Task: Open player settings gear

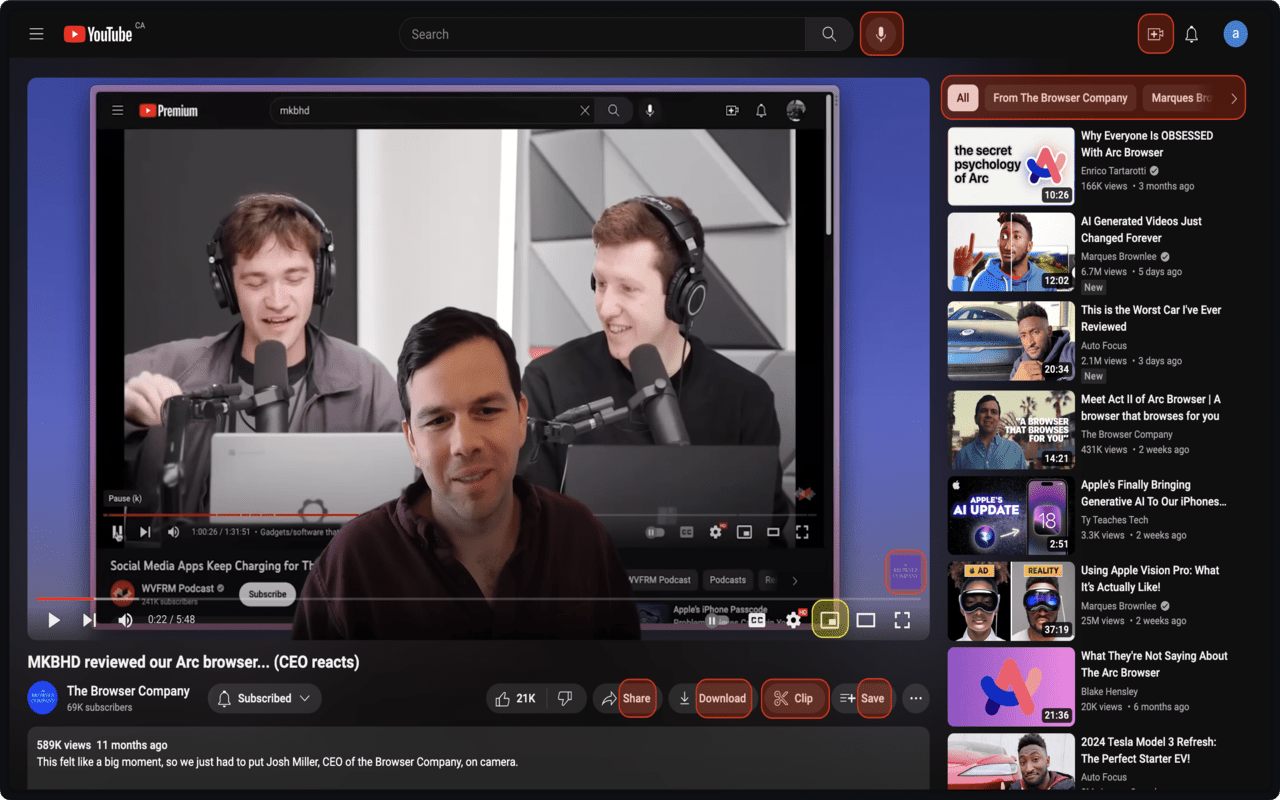Action: 793,620
